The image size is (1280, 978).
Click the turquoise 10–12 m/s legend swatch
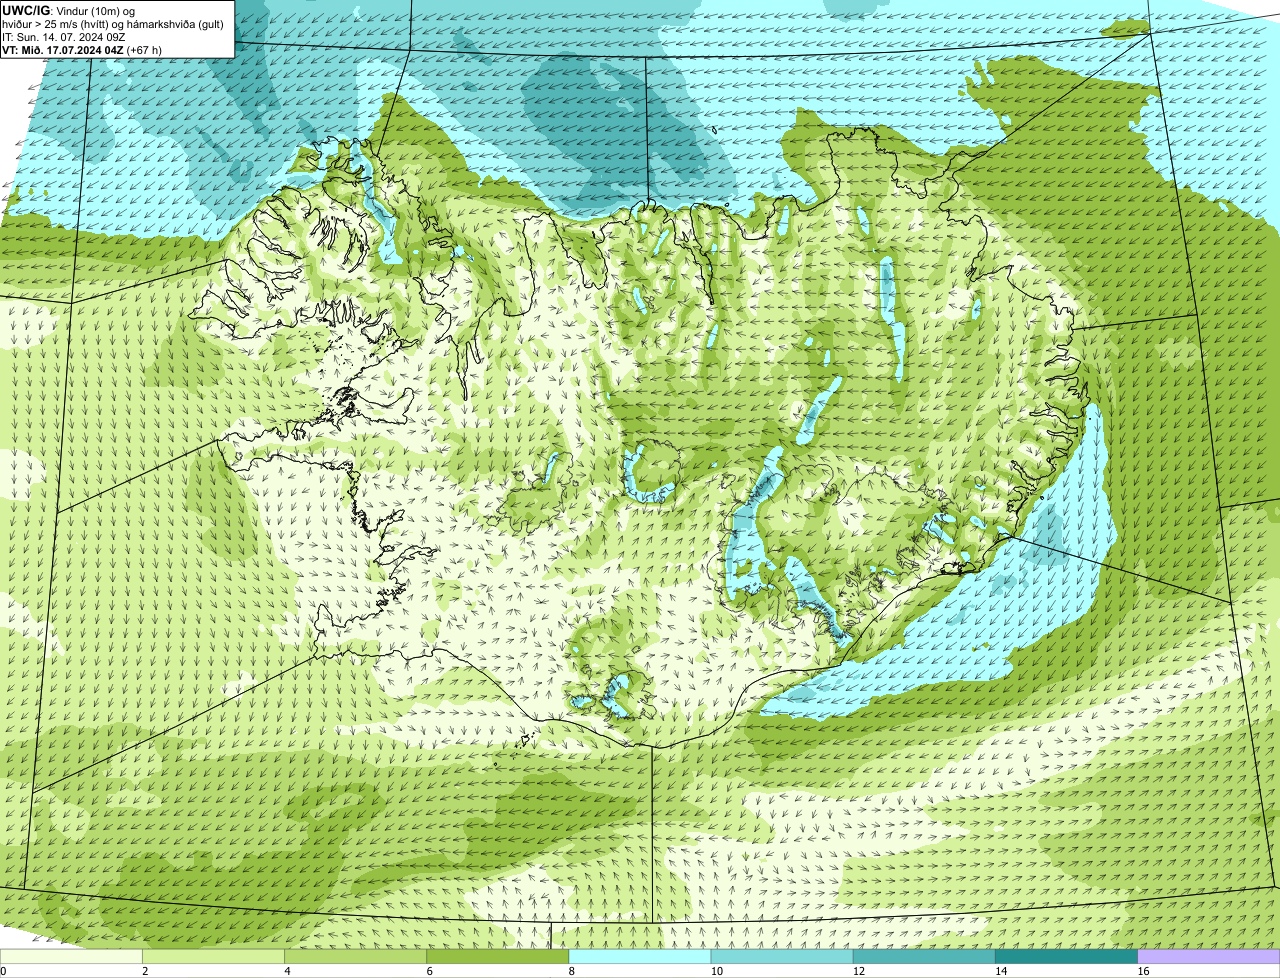coord(782,957)
